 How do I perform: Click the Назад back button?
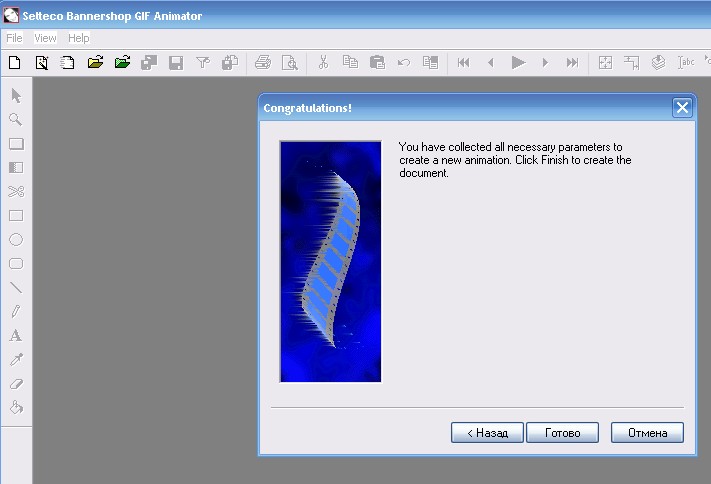[x=487, y=433]
